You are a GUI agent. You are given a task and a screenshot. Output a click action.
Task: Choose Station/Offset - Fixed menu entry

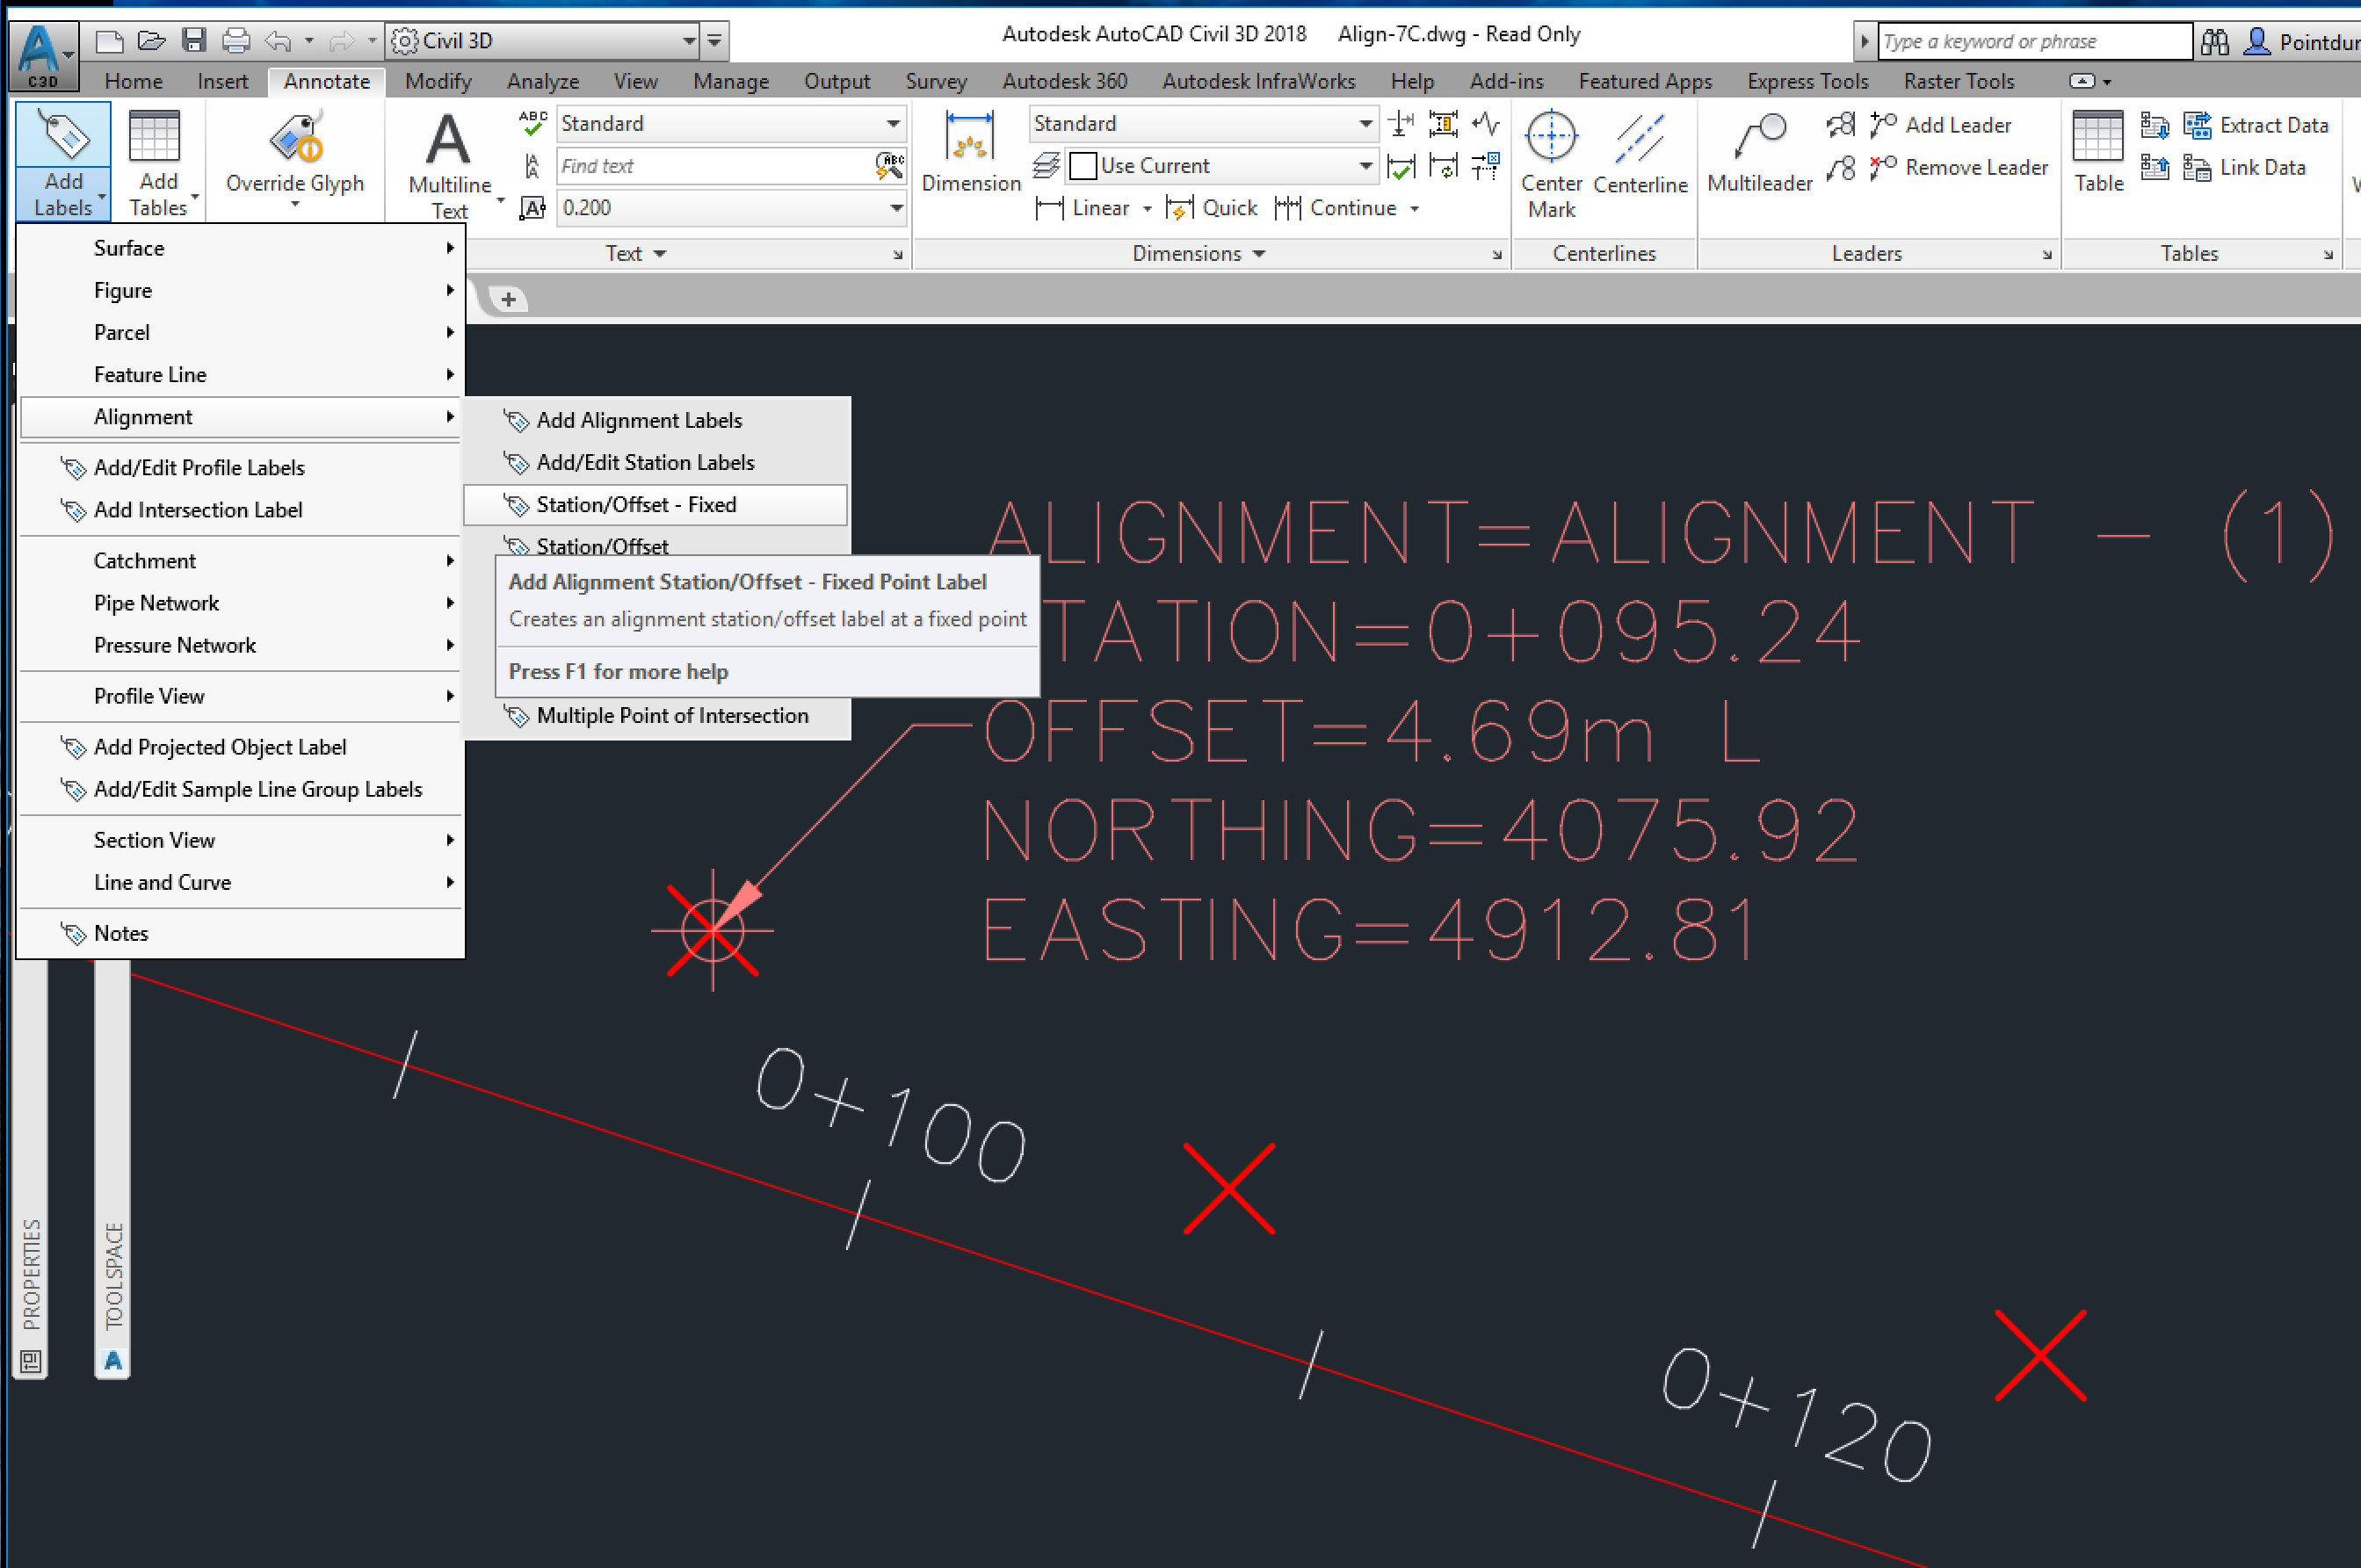636,505
